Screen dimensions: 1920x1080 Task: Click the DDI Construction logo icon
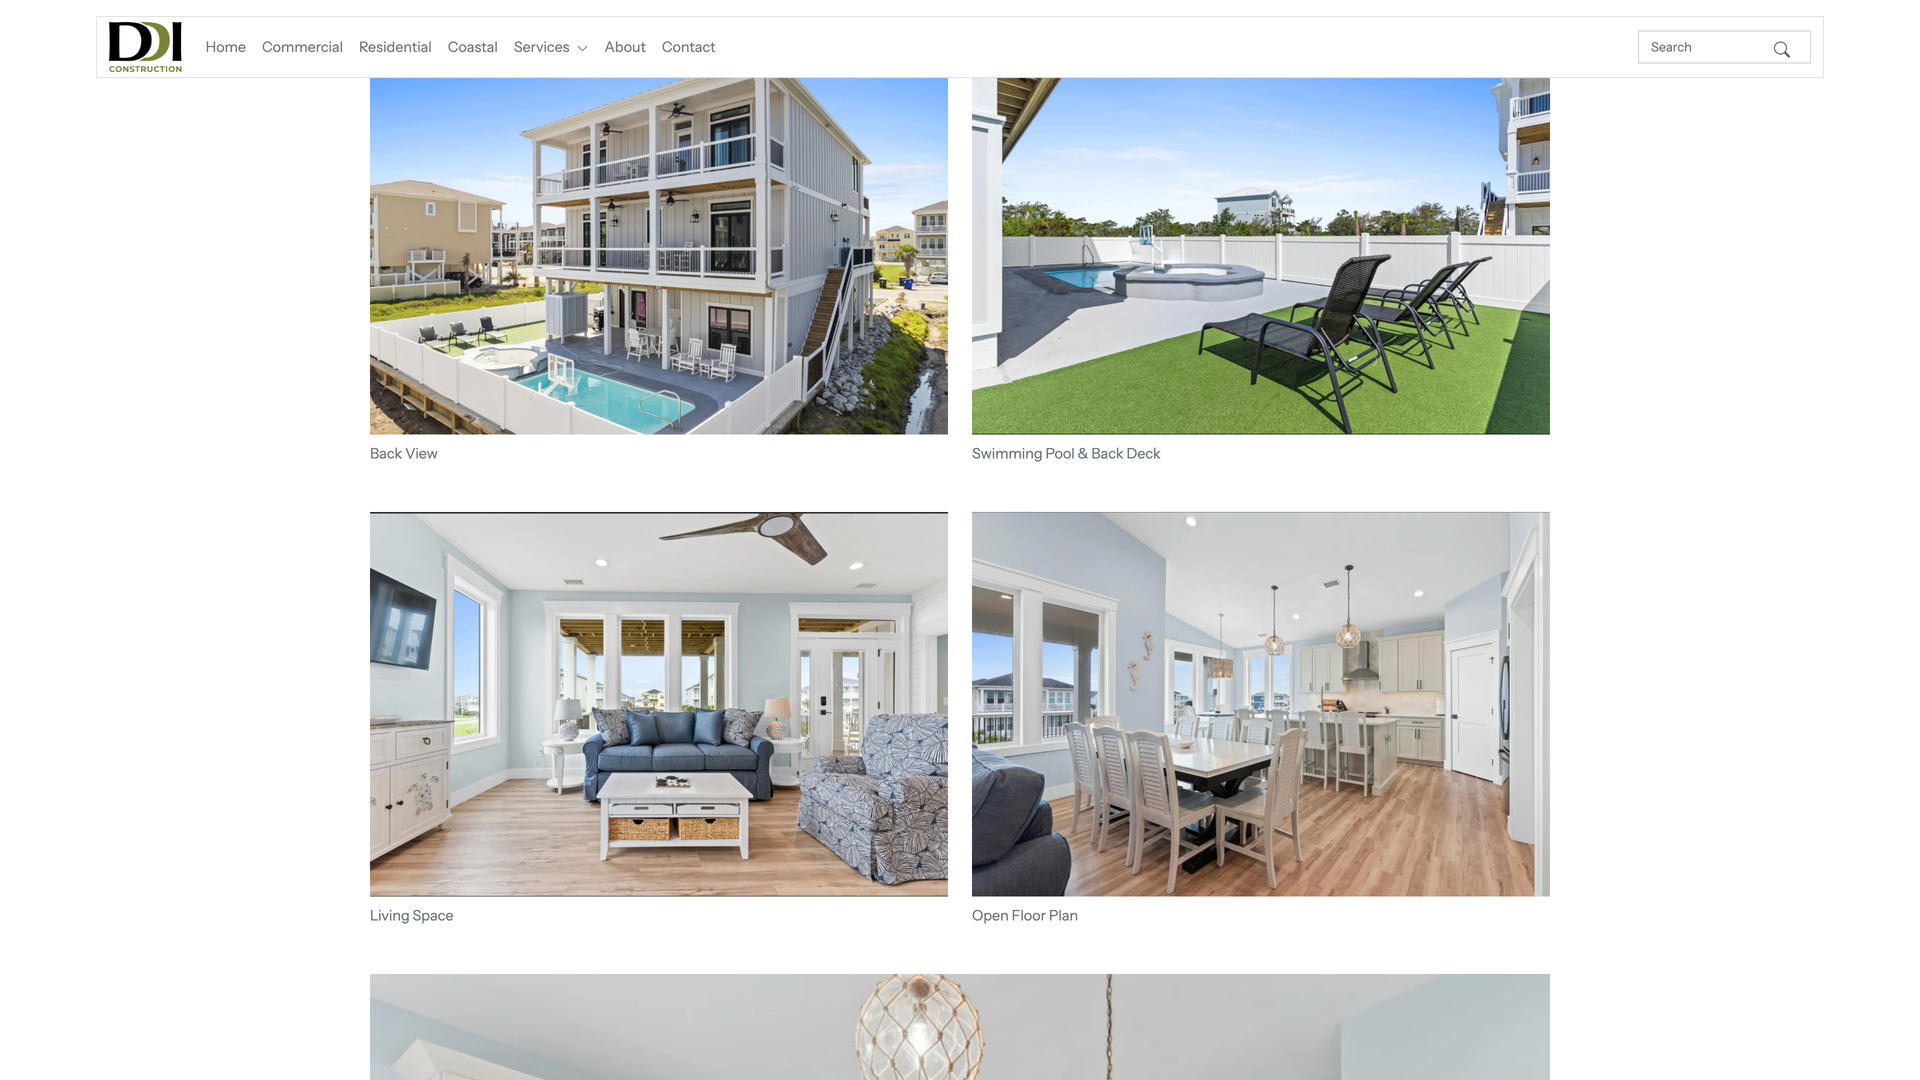tap(145, 46)
